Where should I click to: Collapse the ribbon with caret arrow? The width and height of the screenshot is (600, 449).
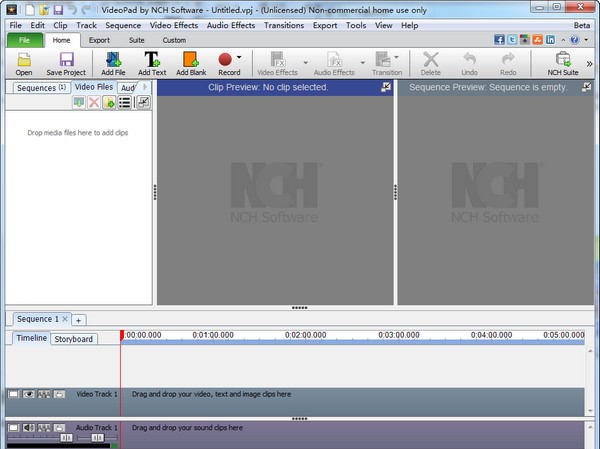point(563,40)
